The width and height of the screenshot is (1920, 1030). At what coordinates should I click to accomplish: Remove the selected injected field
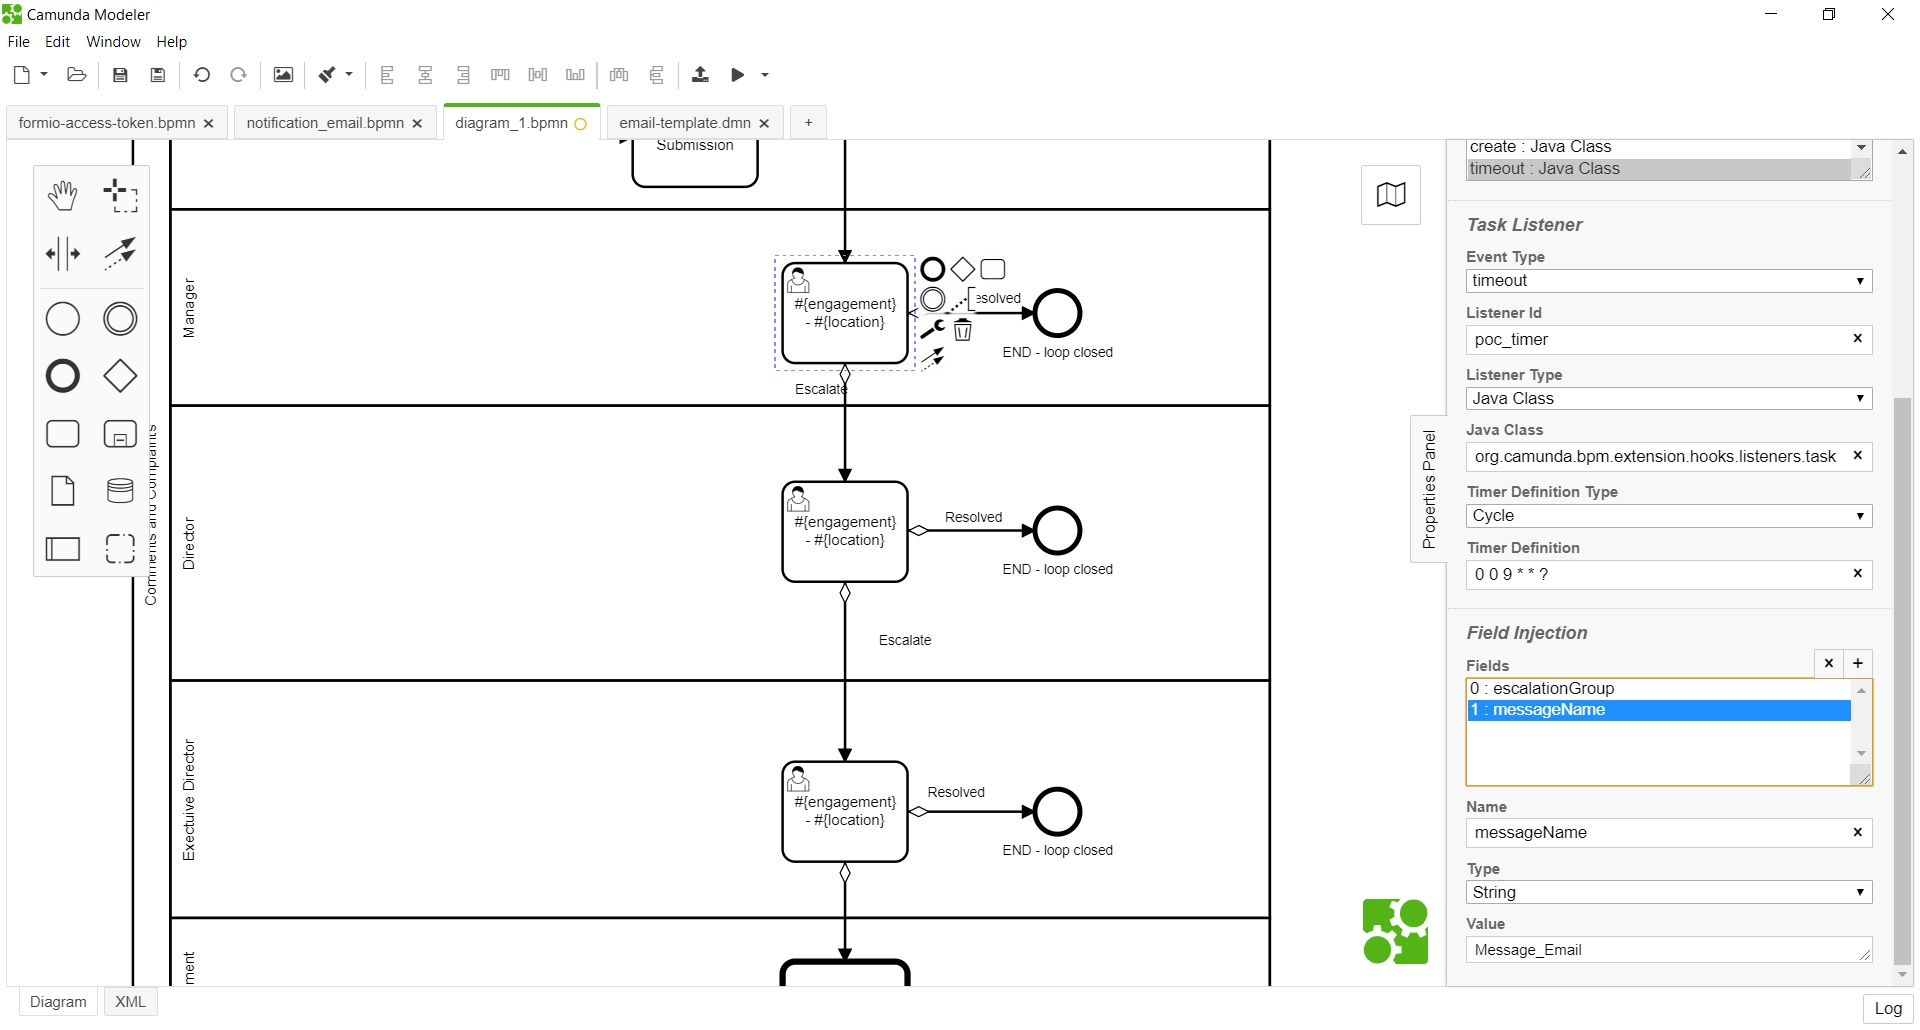click(x=1829, y=663)
